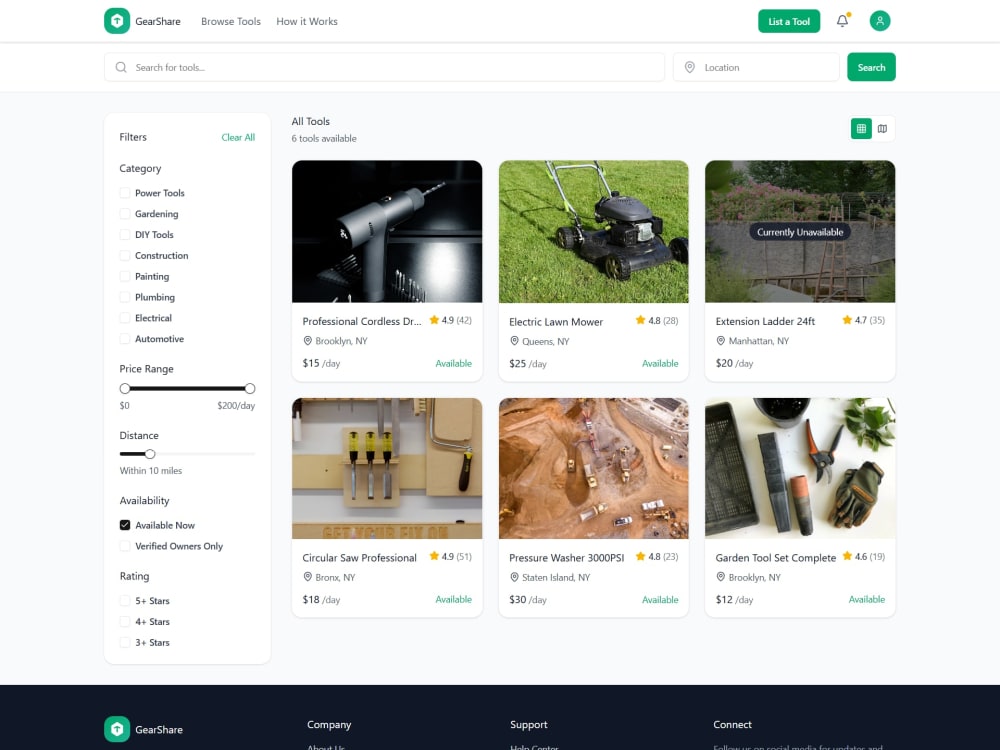The width and height of the screenshot is (1000, 750).
Task: Click Available status on Circular Saw card
Action: [x=453, y=599]
